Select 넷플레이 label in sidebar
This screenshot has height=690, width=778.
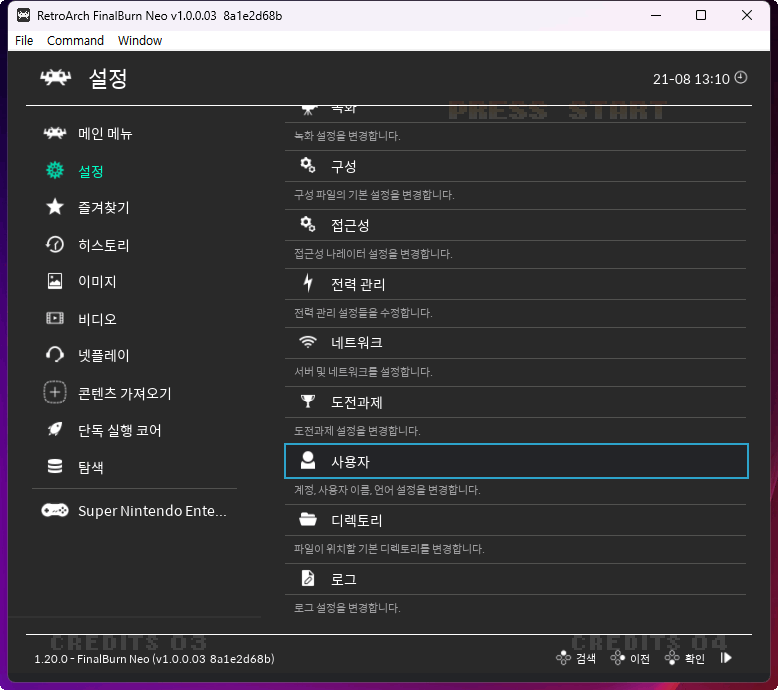pyautogui.click(x=104, y=355)
